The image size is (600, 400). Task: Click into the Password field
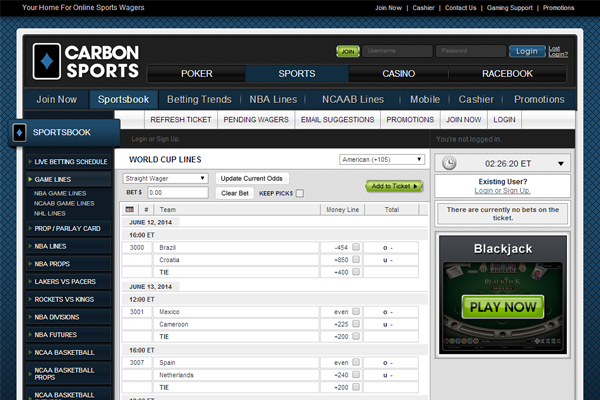(x=471, y=51)
